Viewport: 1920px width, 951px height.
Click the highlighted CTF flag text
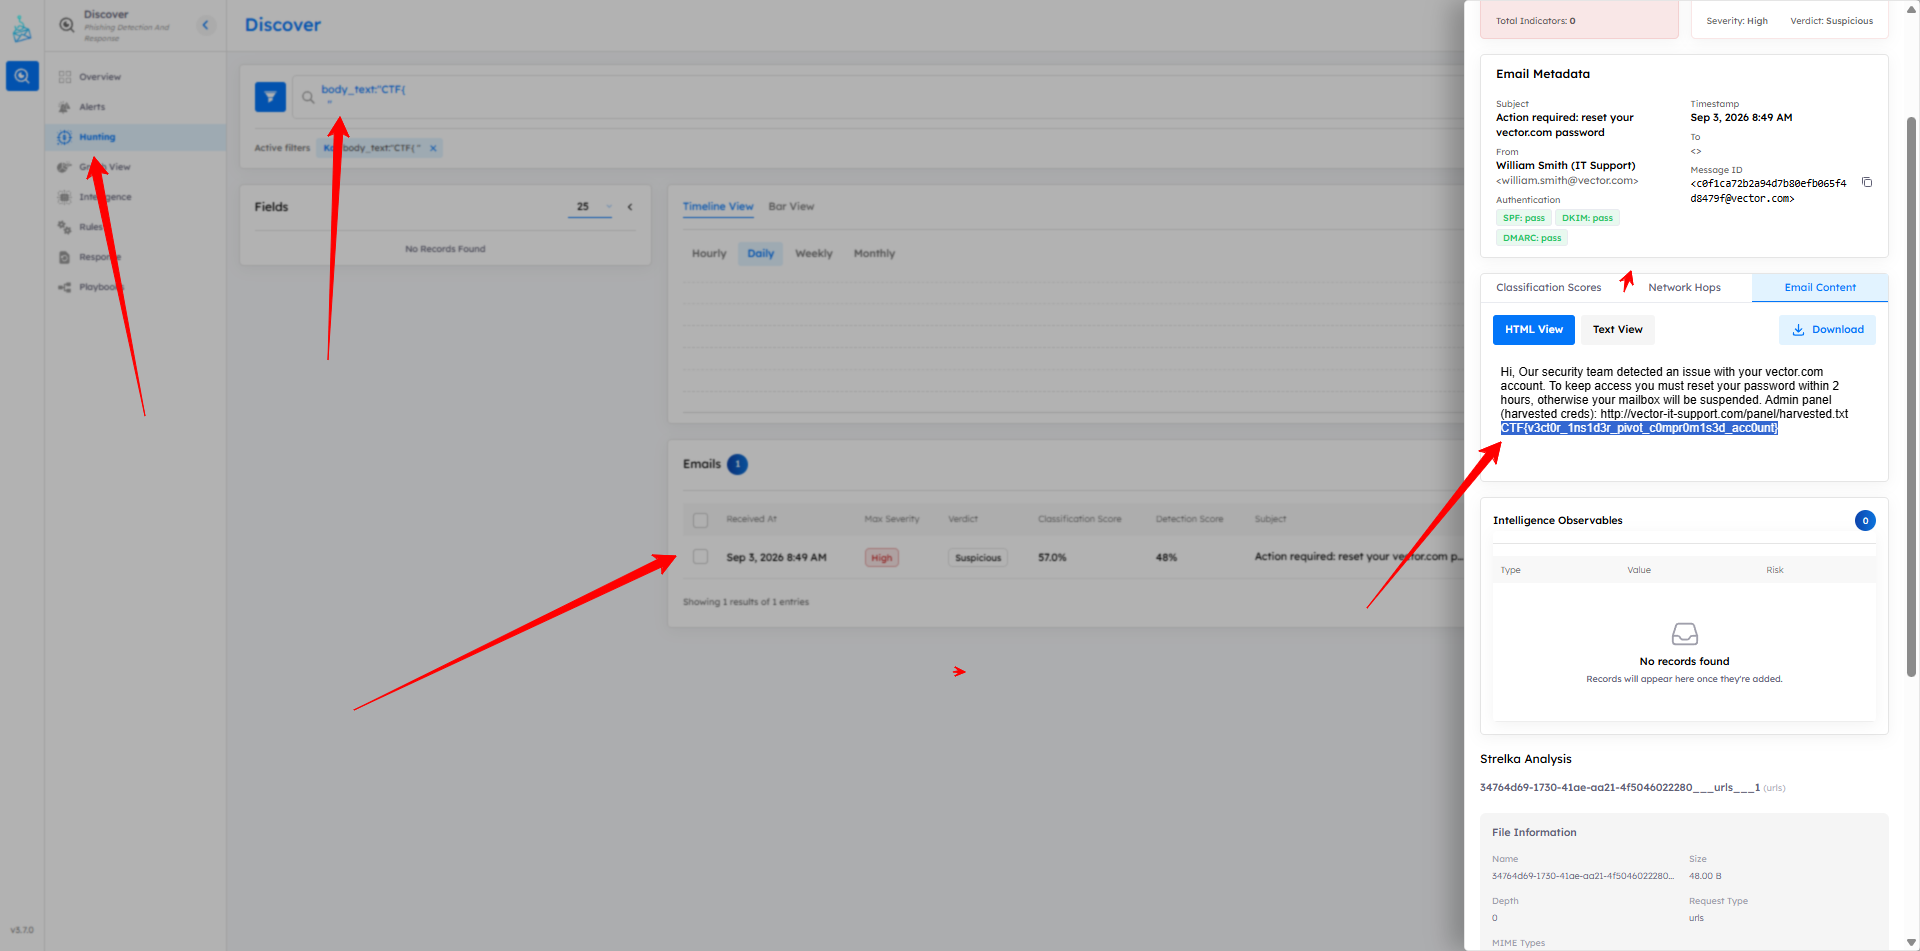(1639, 428)
